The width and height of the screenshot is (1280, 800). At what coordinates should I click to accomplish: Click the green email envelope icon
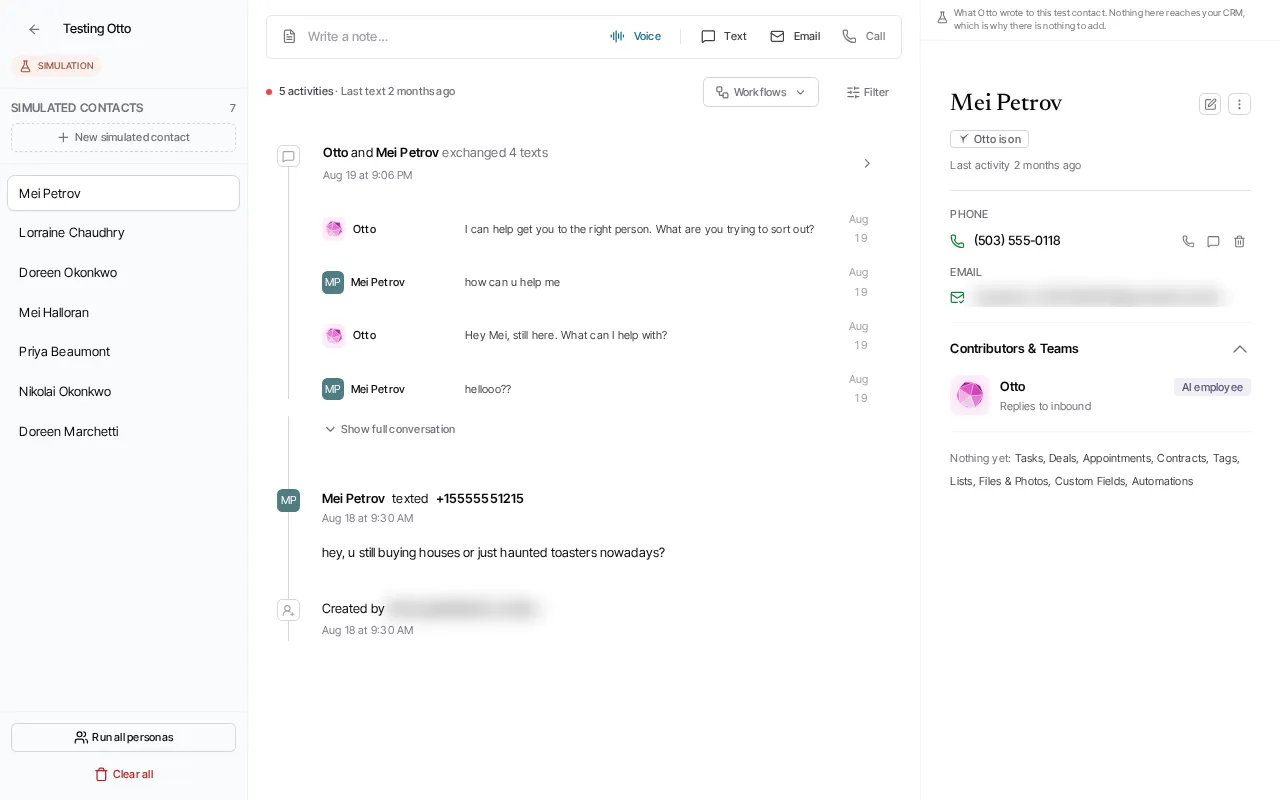[957, 297]
